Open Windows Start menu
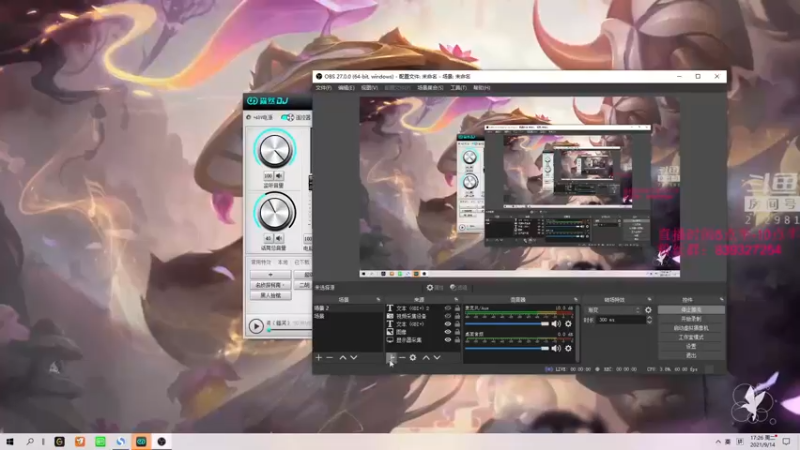800x450 pixels. 9,441
